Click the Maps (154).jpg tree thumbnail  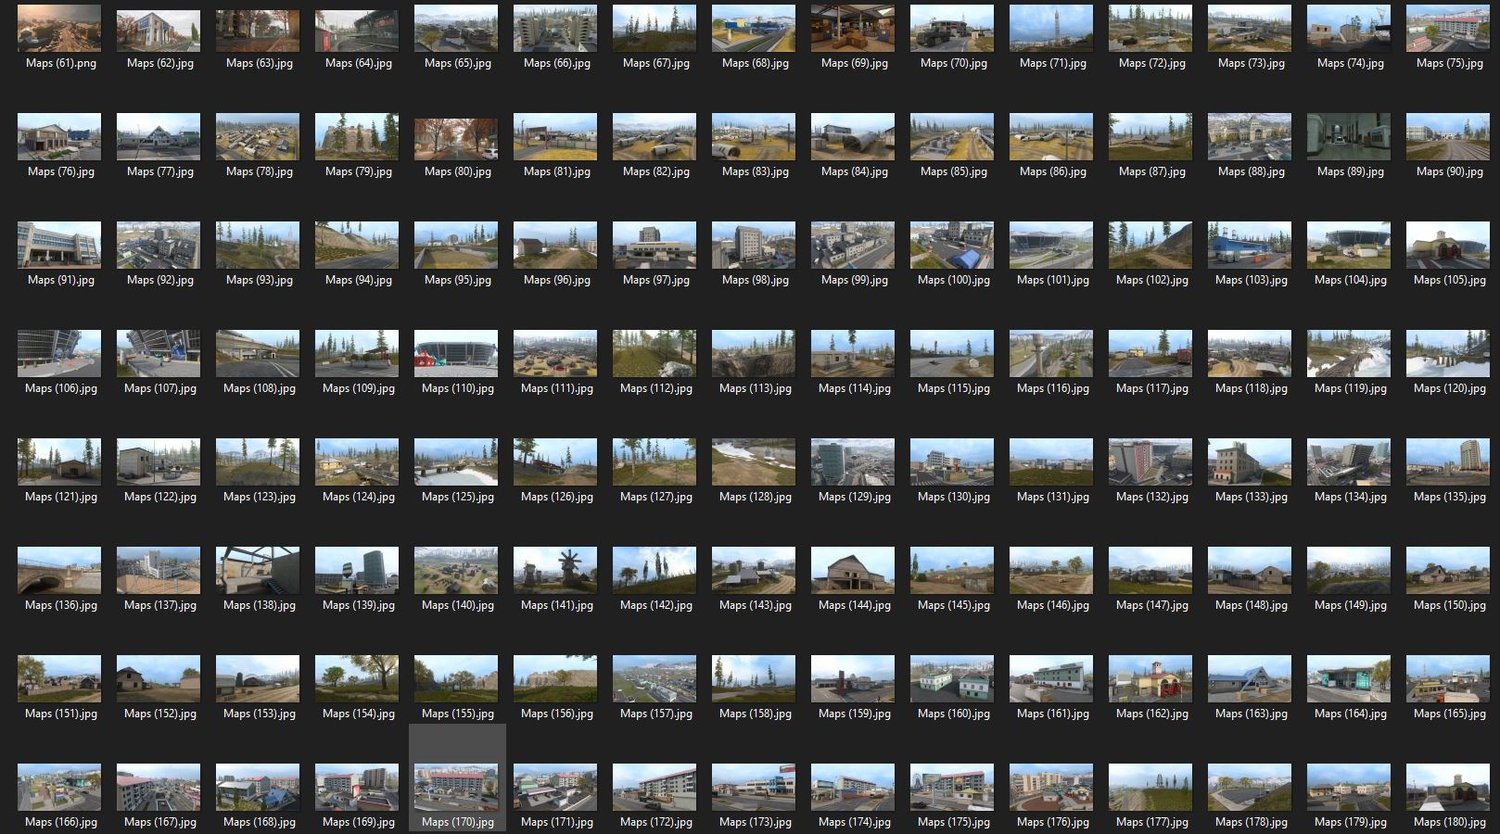pyautogui.click(x=357, y=679)
